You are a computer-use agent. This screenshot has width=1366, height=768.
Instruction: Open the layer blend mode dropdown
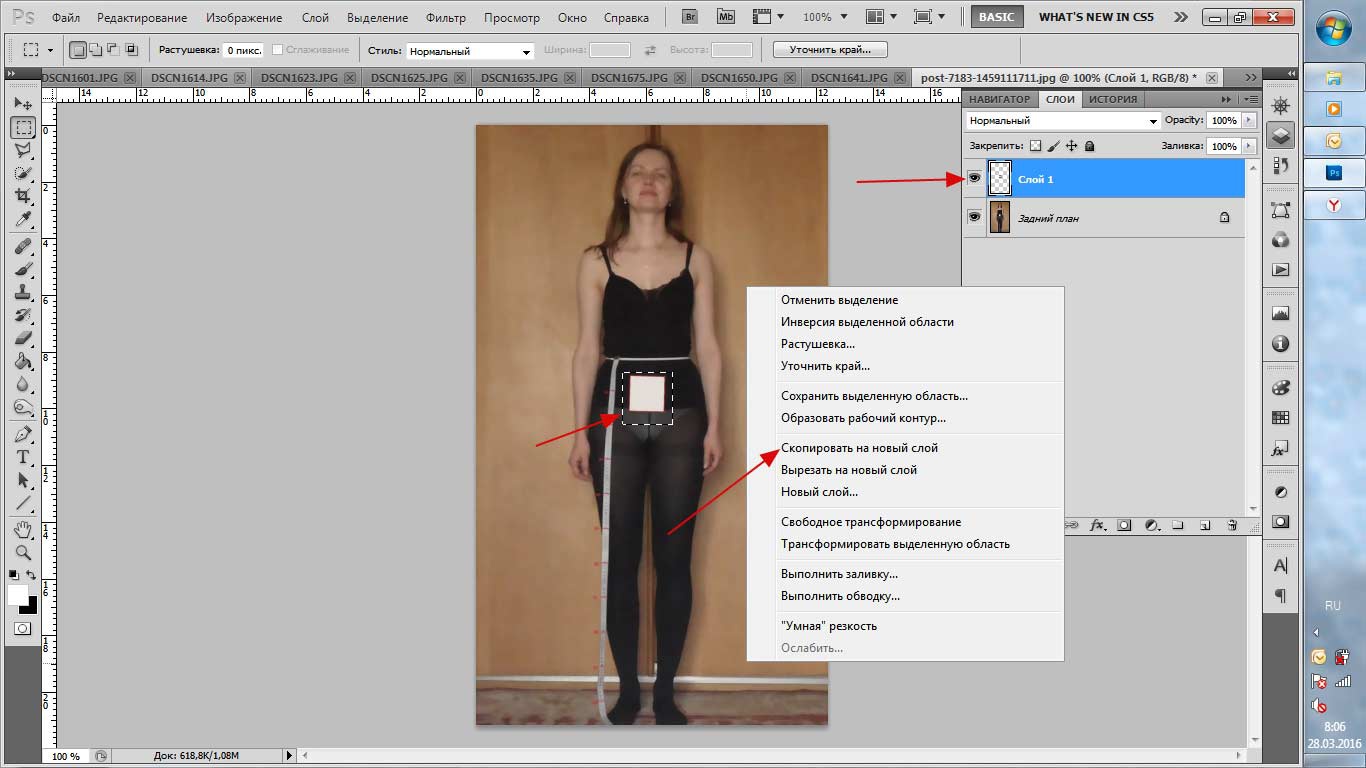[x=1063, y=120]
